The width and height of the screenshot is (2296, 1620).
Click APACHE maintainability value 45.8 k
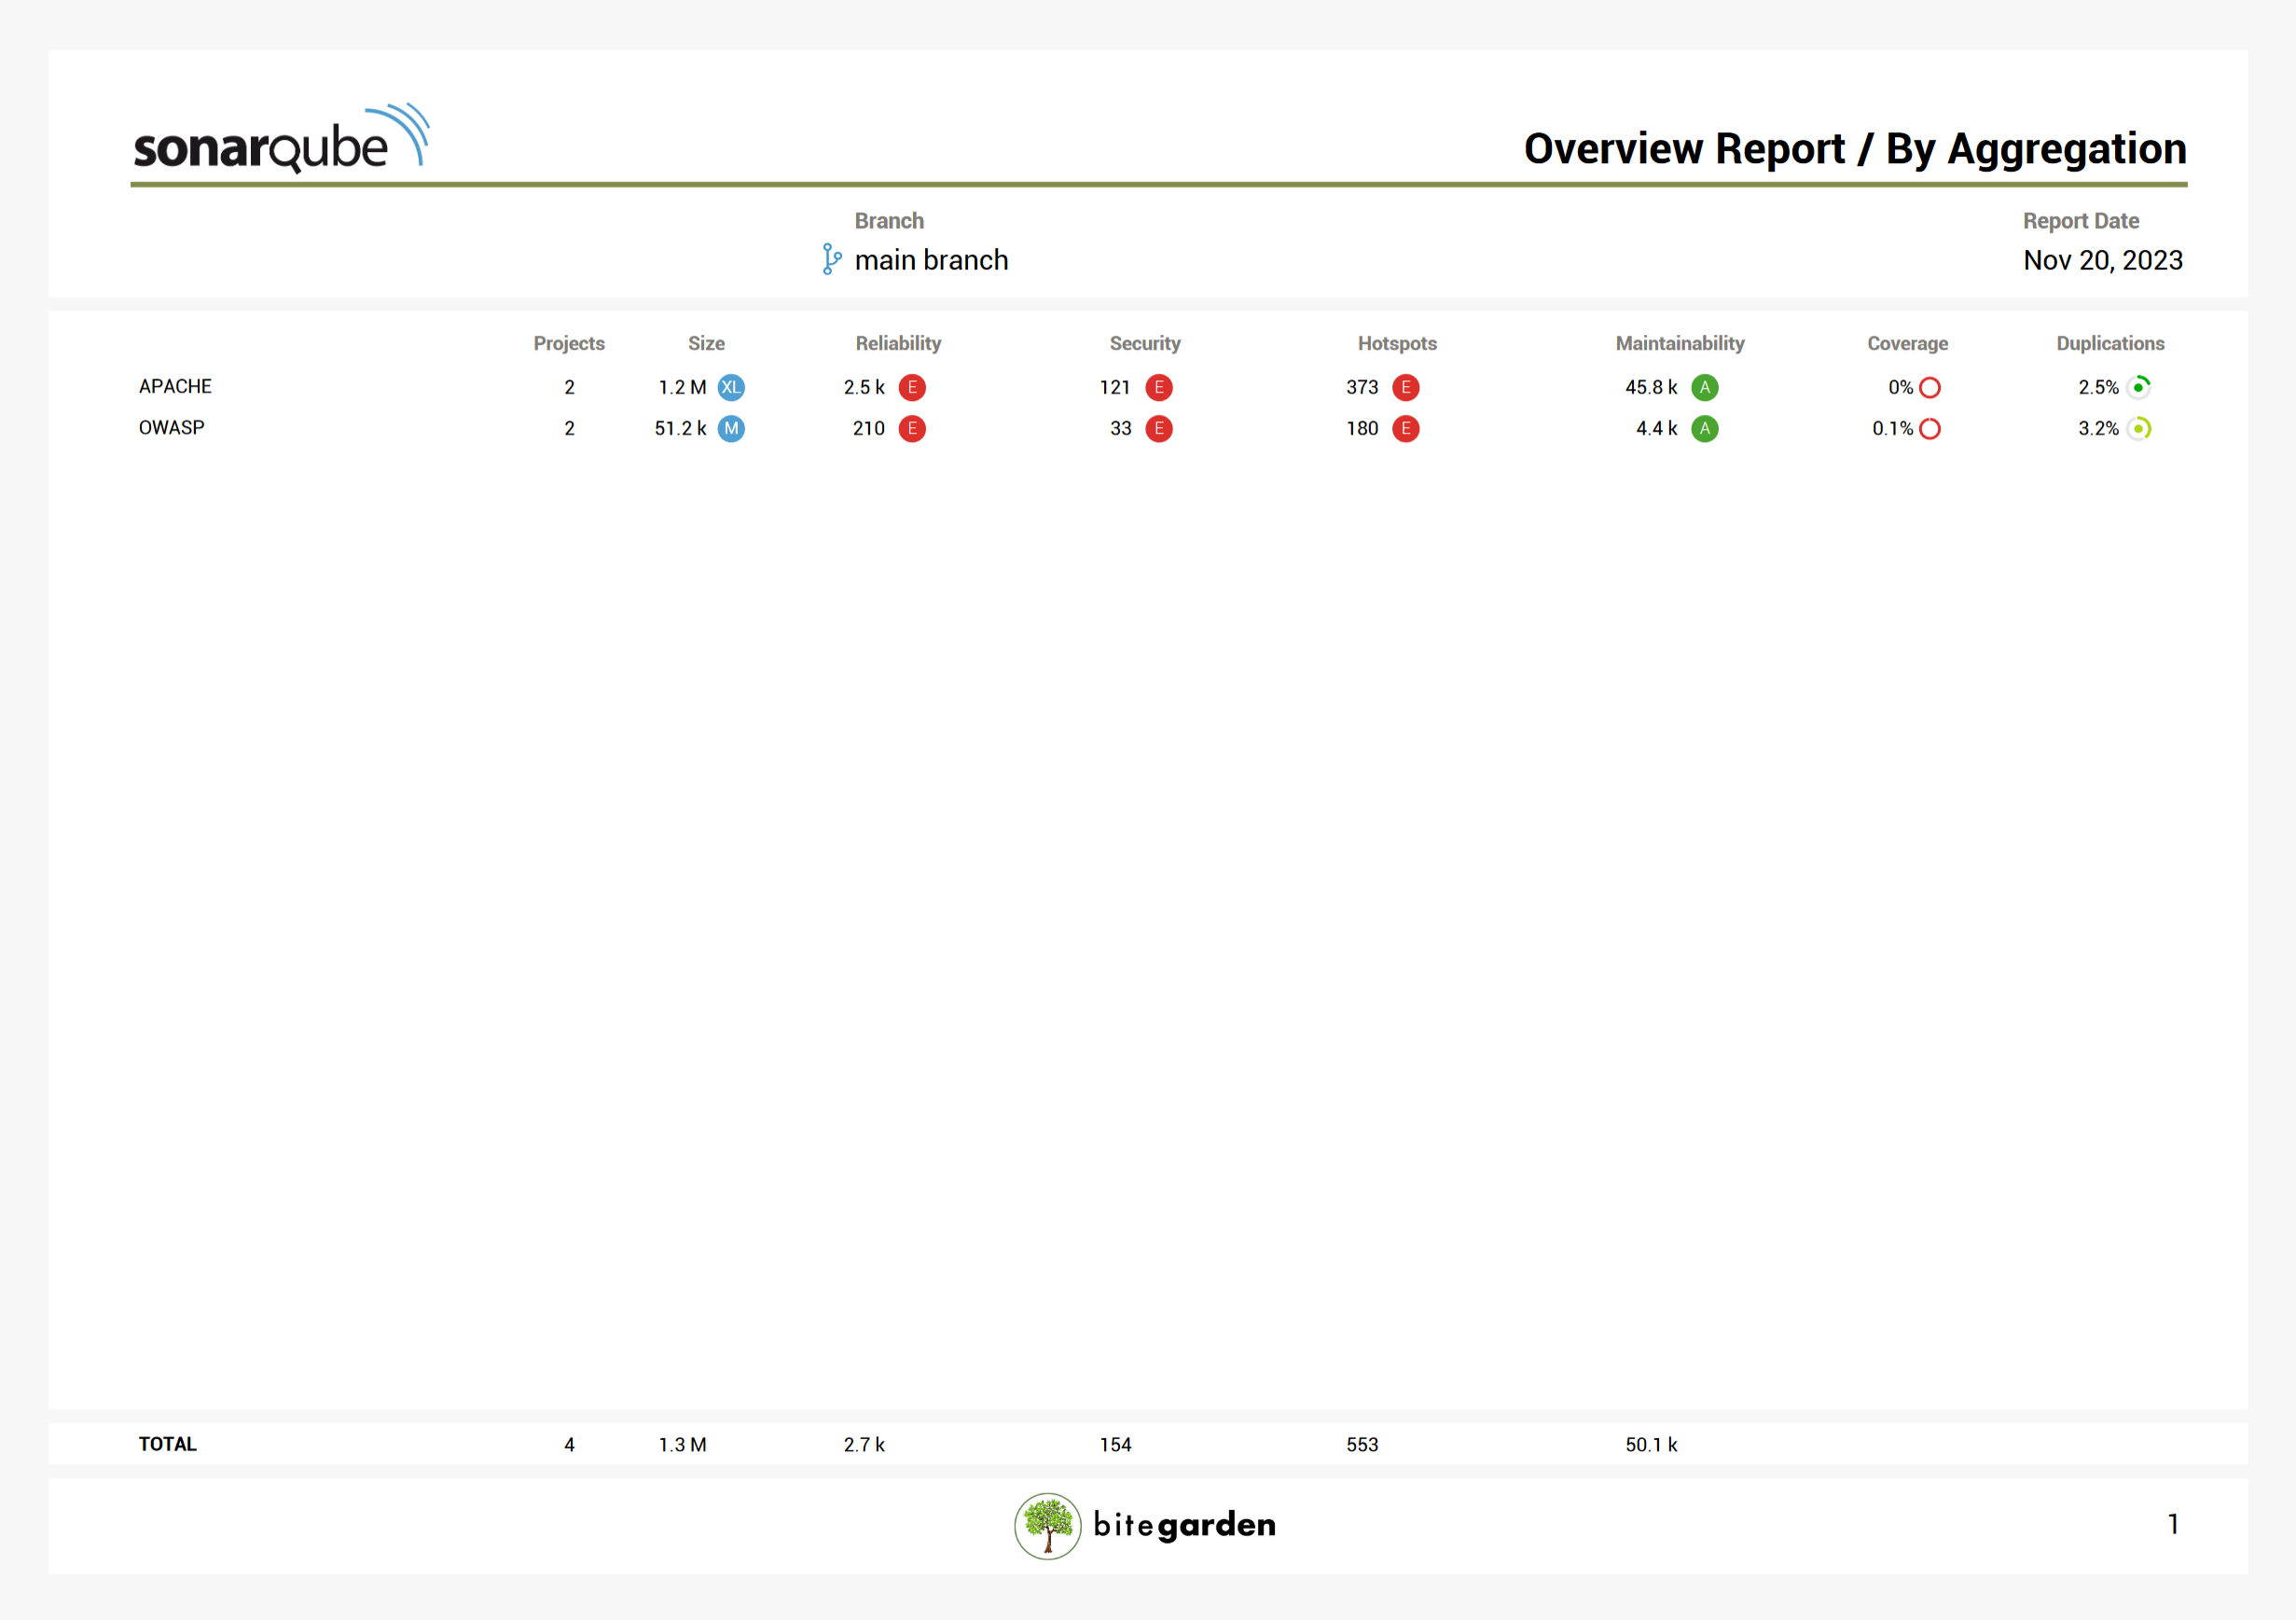1651,387
